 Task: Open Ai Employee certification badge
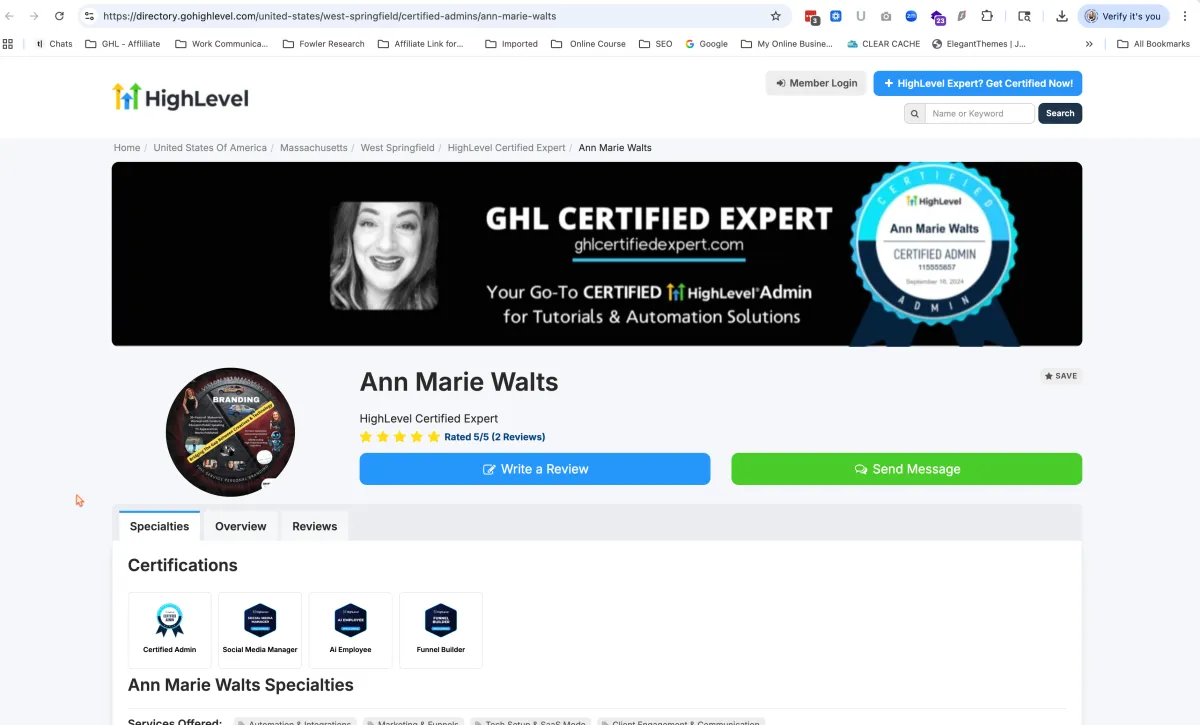coord(350,630)
